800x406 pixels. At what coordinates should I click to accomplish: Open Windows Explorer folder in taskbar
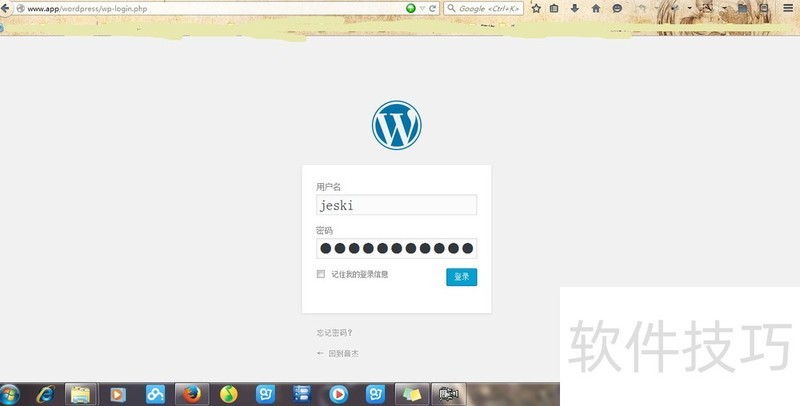[x=81, y=395]
